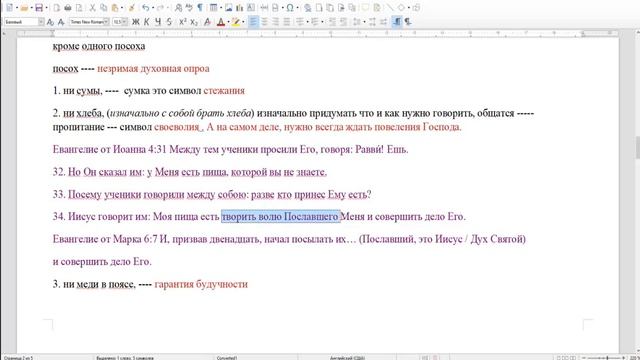The image size is (640, 360).
Task: Expand the font color dropdown arrow
Action: pos(228,22)
